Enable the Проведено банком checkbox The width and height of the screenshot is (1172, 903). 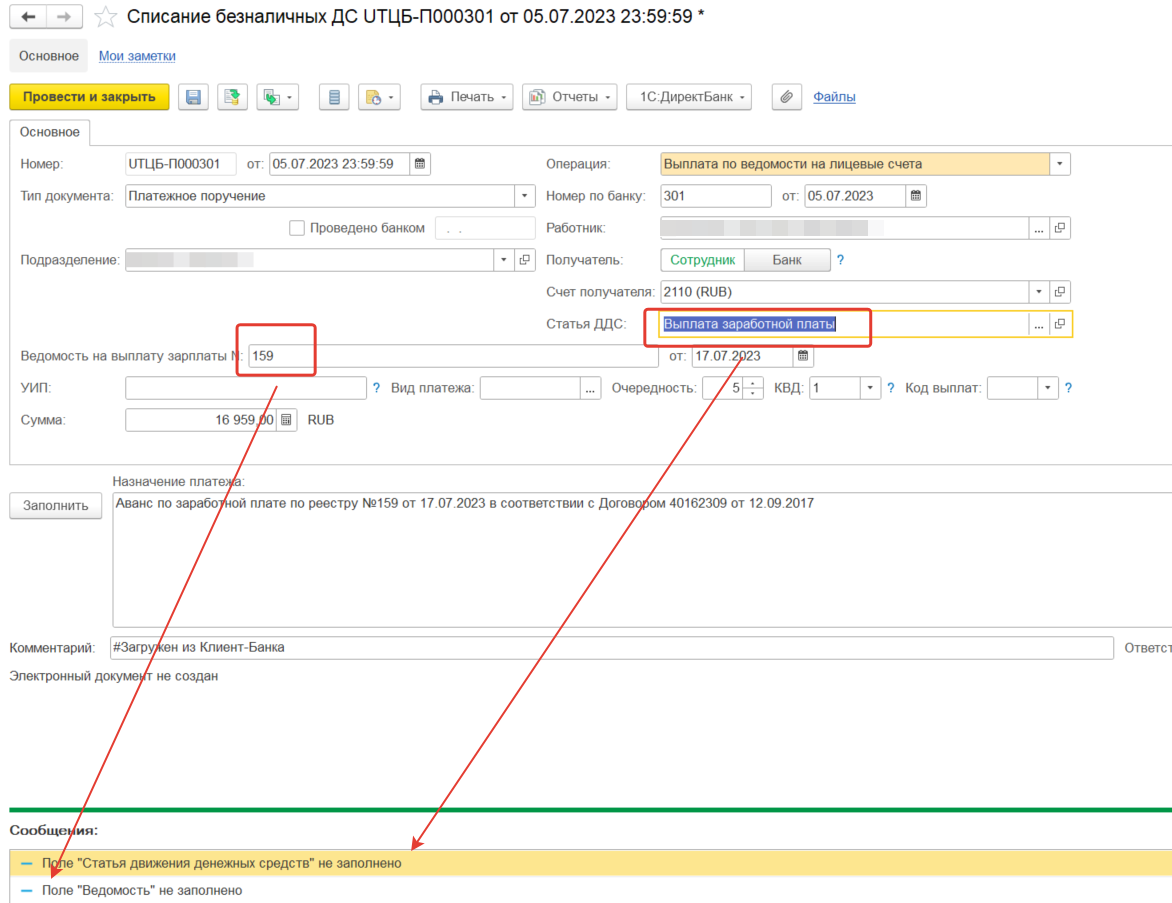297,228
